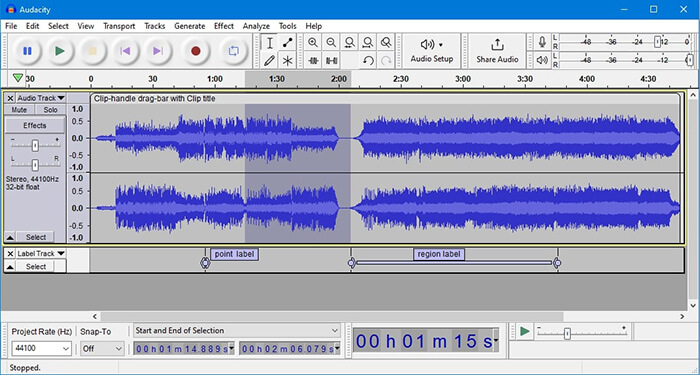The height and width of the screenshot is (375, 700).
Task: Toggle Mute on the Audio Track
Action: [x=19, y=109]
